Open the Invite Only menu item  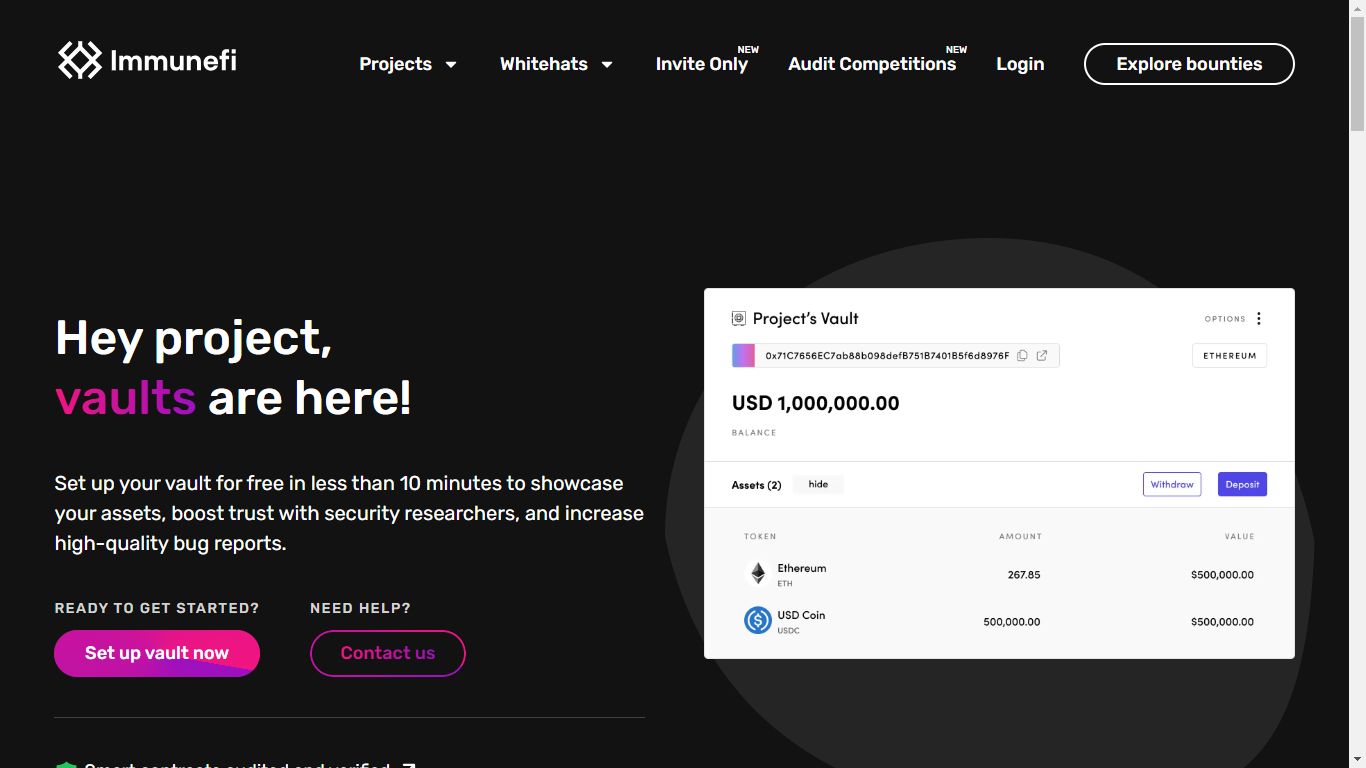coord(701,64)
